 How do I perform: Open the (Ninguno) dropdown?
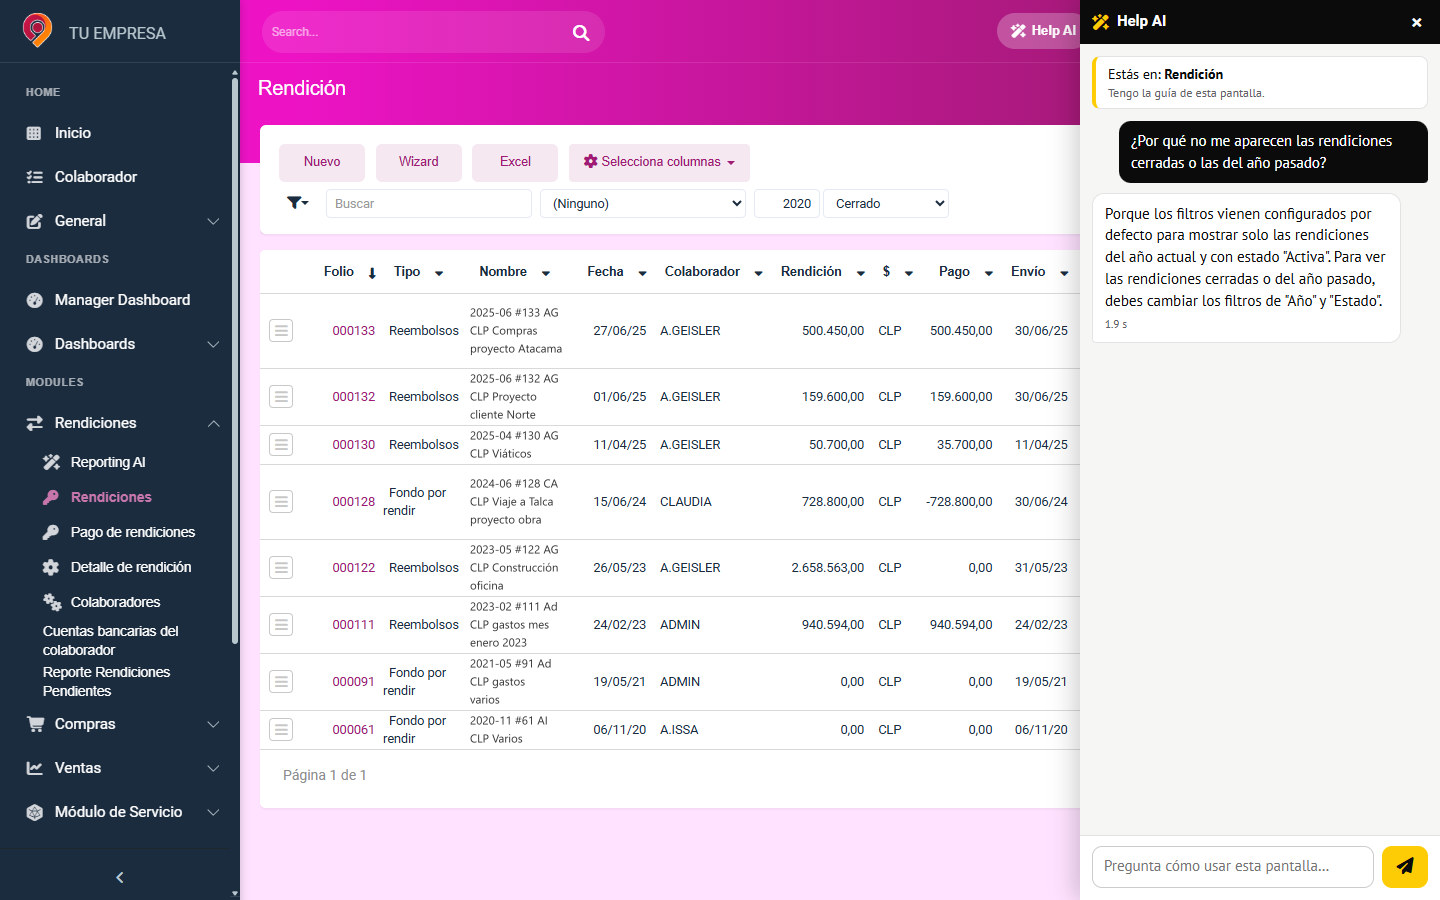click(643, 203)
